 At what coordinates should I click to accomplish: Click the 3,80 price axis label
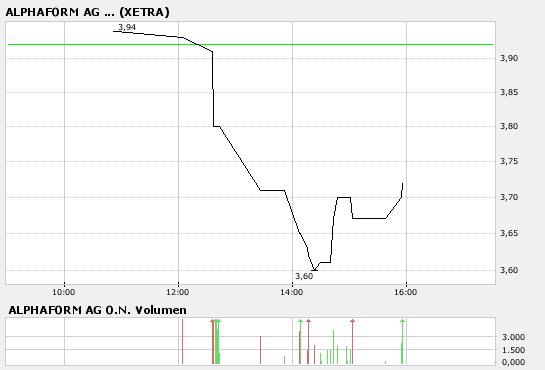[509, 126]
